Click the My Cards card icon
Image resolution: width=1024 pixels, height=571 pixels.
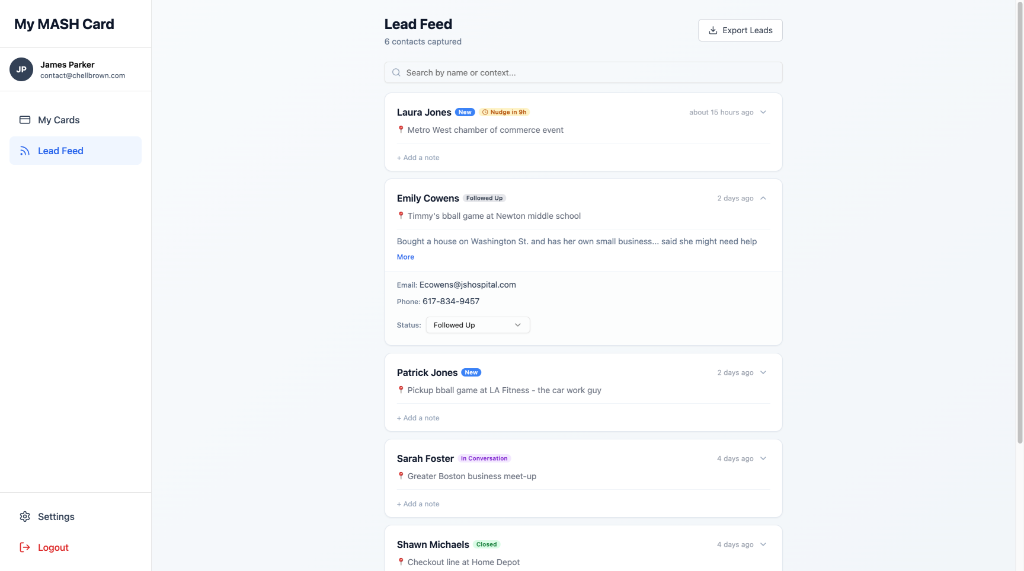pyautogui.click(x=25, y=120)
